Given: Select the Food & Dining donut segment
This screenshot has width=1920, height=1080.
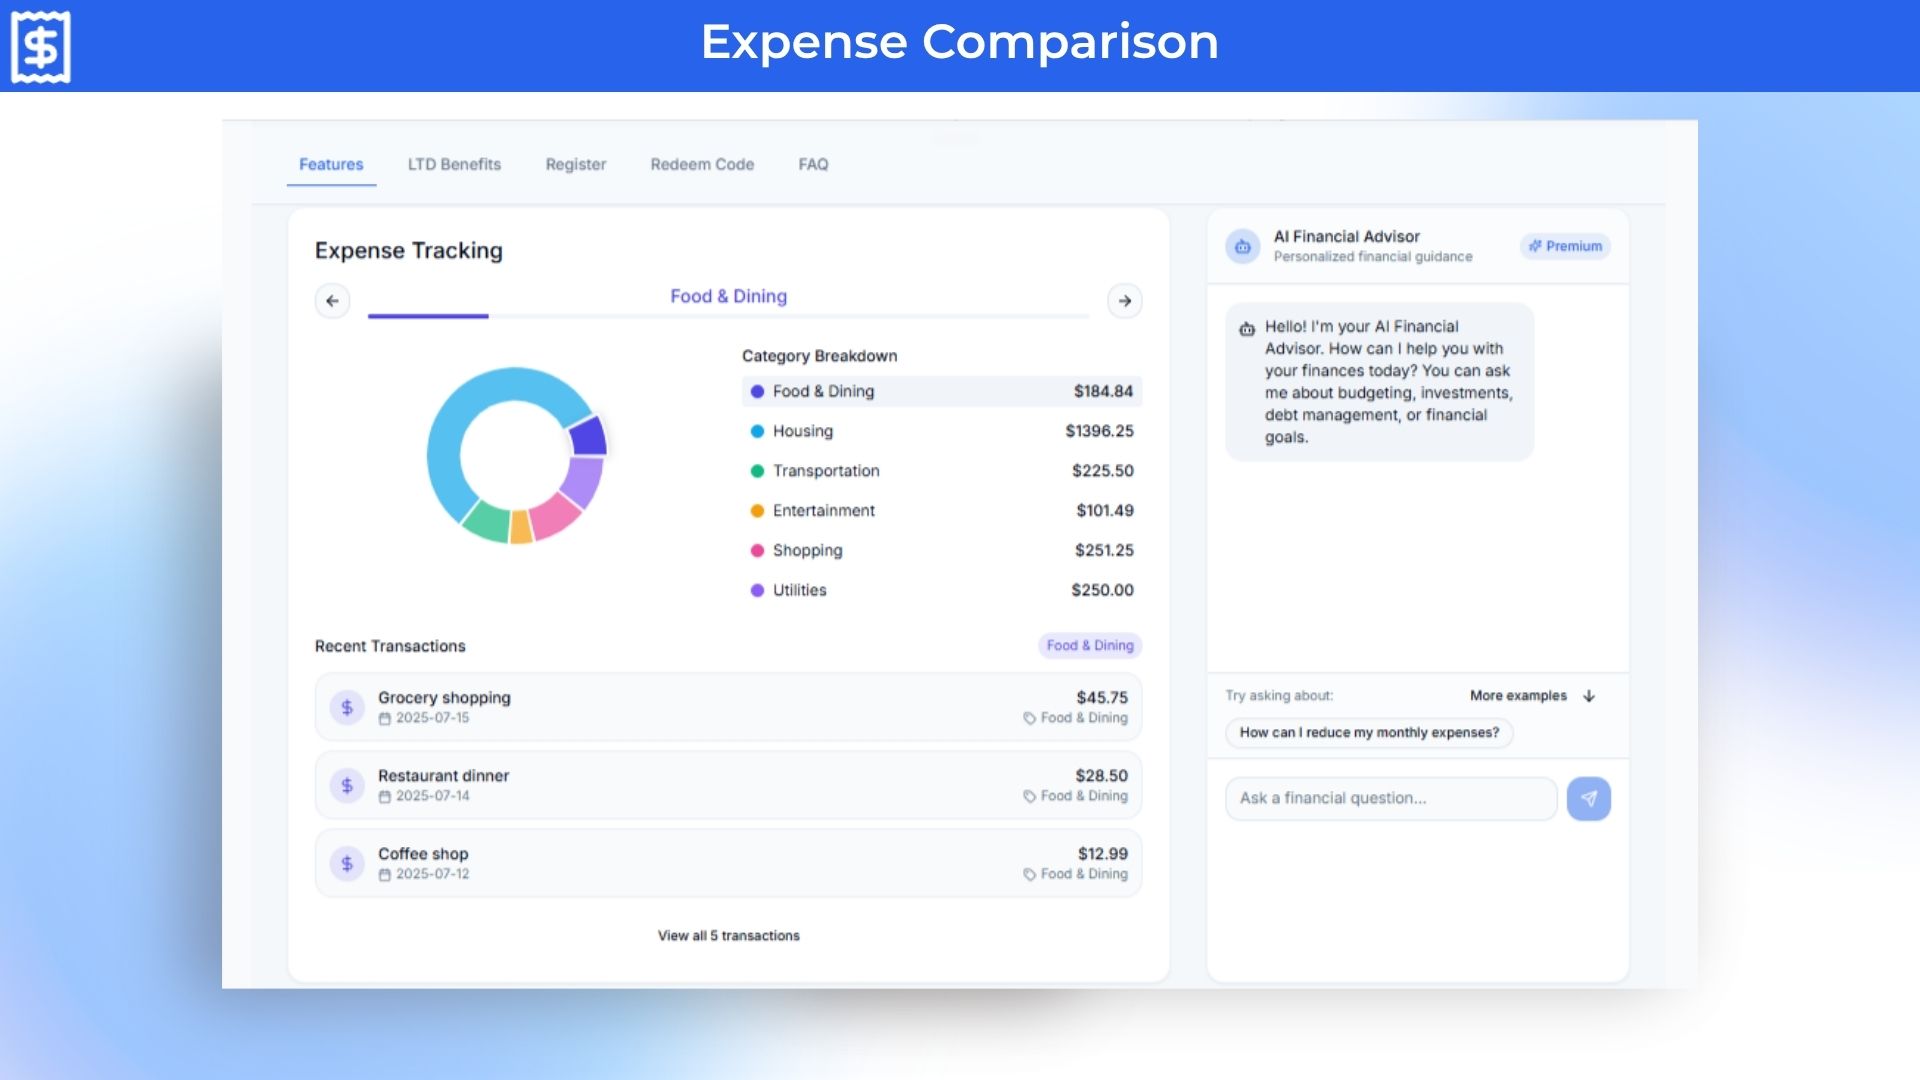Looking at the screenshot, I should click(x=588, y=436).
